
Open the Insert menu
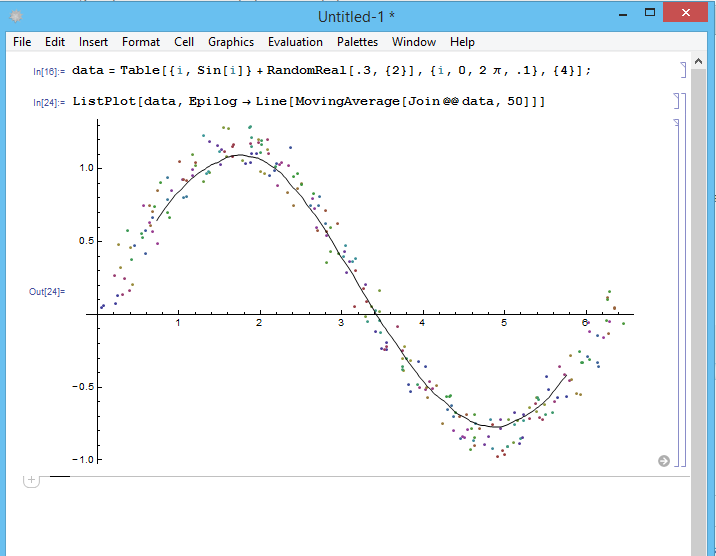point(93,42)
